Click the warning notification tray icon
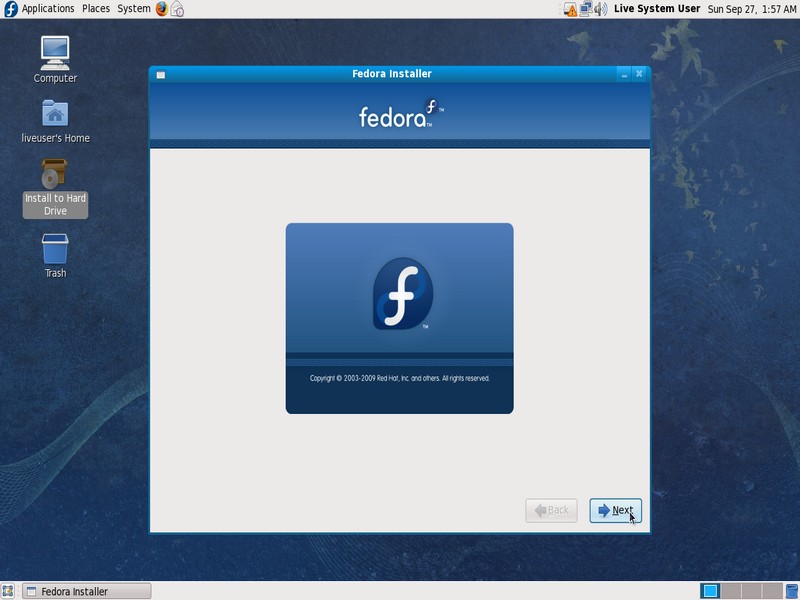The width and height of the screenshot is (800, 600). coord(570,9)
